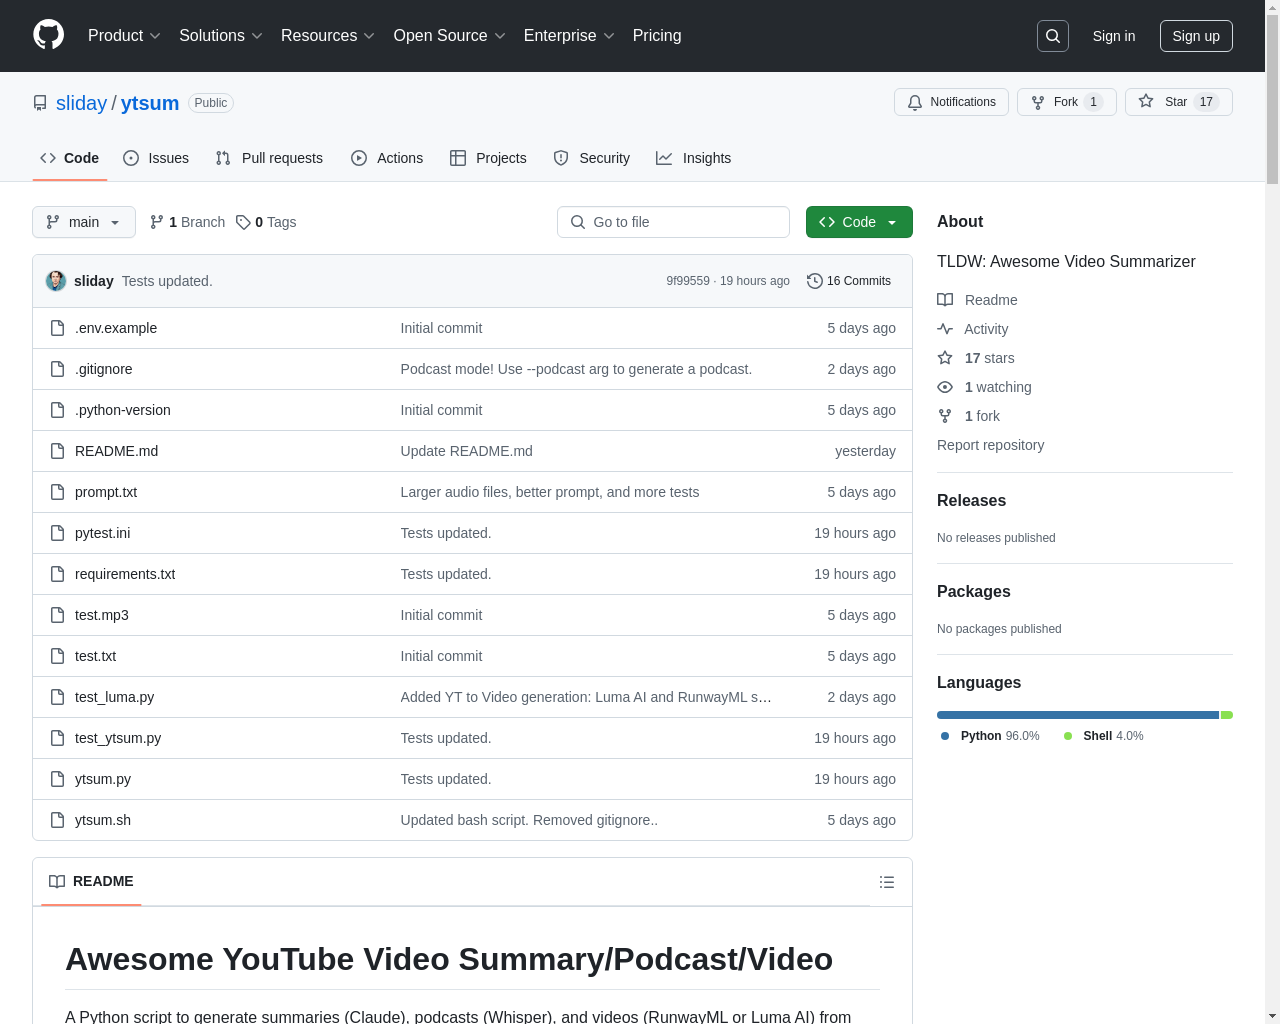Click the file icon for test.mp3
This screenshot has height=1024, width=1280.
pos(58,615)
